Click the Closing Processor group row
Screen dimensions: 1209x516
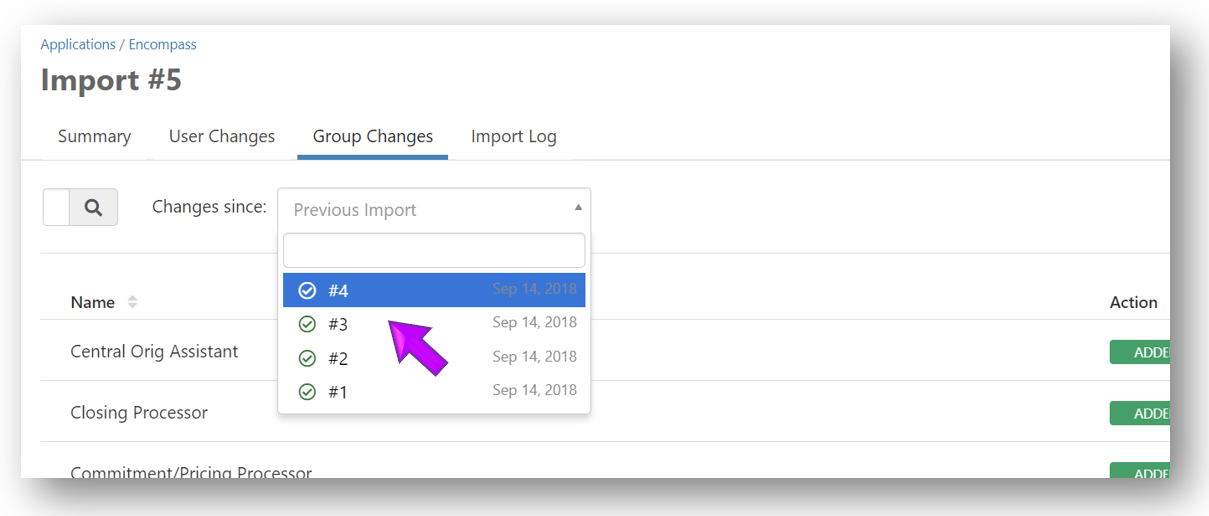click(x=139, y=412)
